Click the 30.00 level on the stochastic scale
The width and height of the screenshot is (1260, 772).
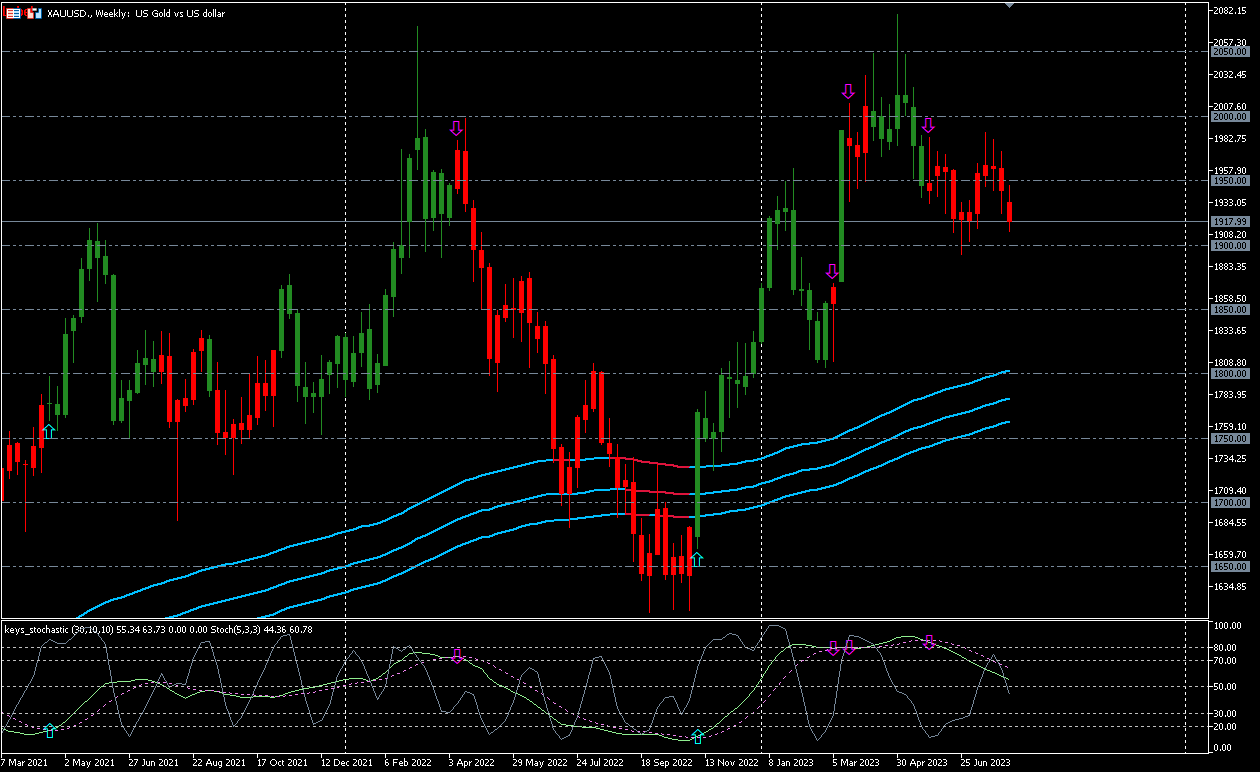pyautogui.click(x=1225, y=713)
